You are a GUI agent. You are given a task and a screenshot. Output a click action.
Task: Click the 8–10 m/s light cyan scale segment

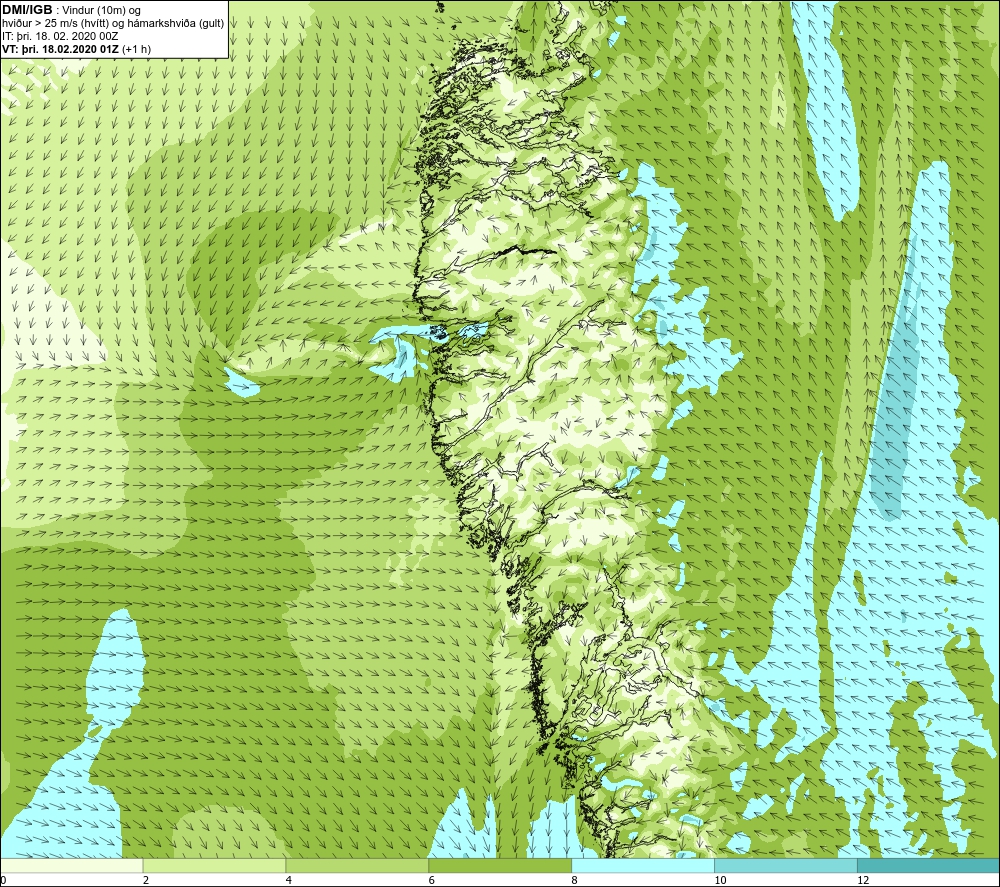tap(643, 865)
